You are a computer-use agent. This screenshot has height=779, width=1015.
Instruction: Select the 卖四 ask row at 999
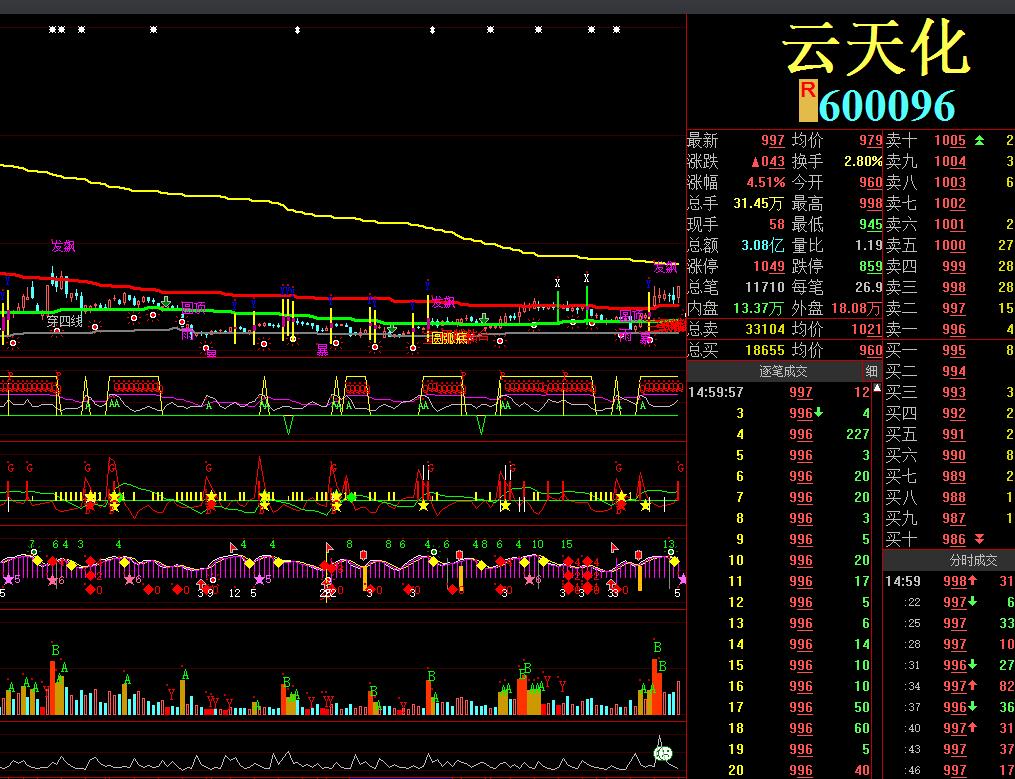coord(950,266)
